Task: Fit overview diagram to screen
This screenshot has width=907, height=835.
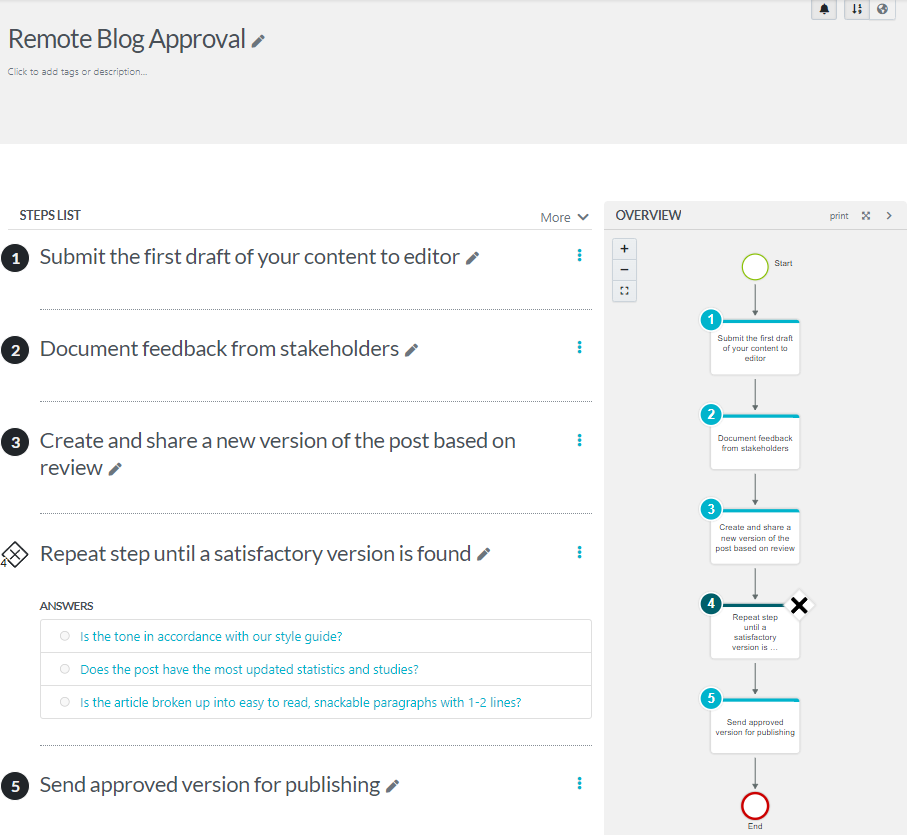Action: pyautogui.click(x=624, y=291)
